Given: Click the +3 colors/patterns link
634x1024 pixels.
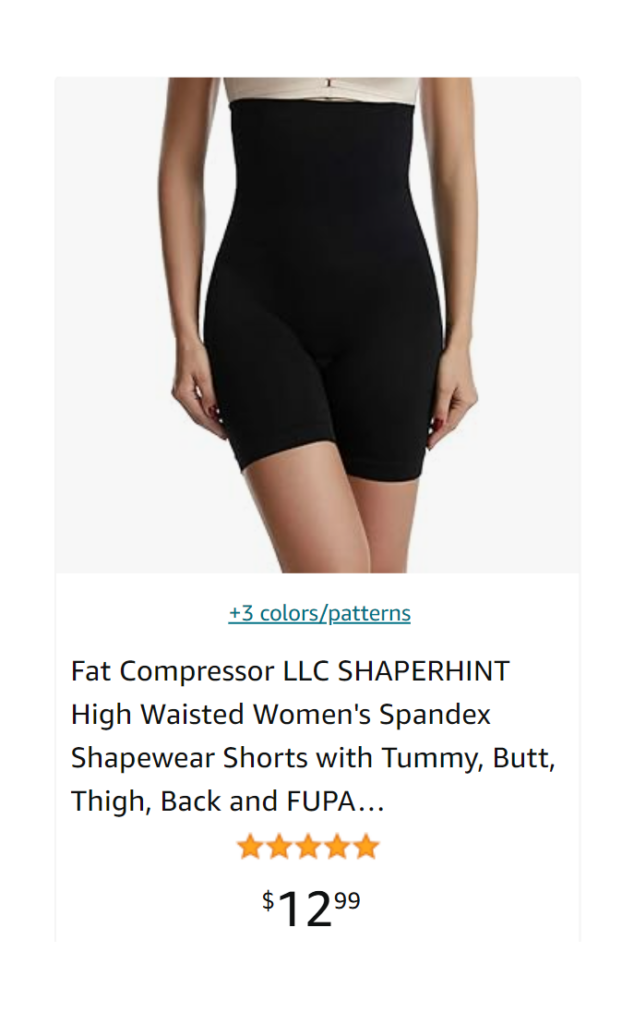Looking at the screenshot, I should (x=319, y=613).
